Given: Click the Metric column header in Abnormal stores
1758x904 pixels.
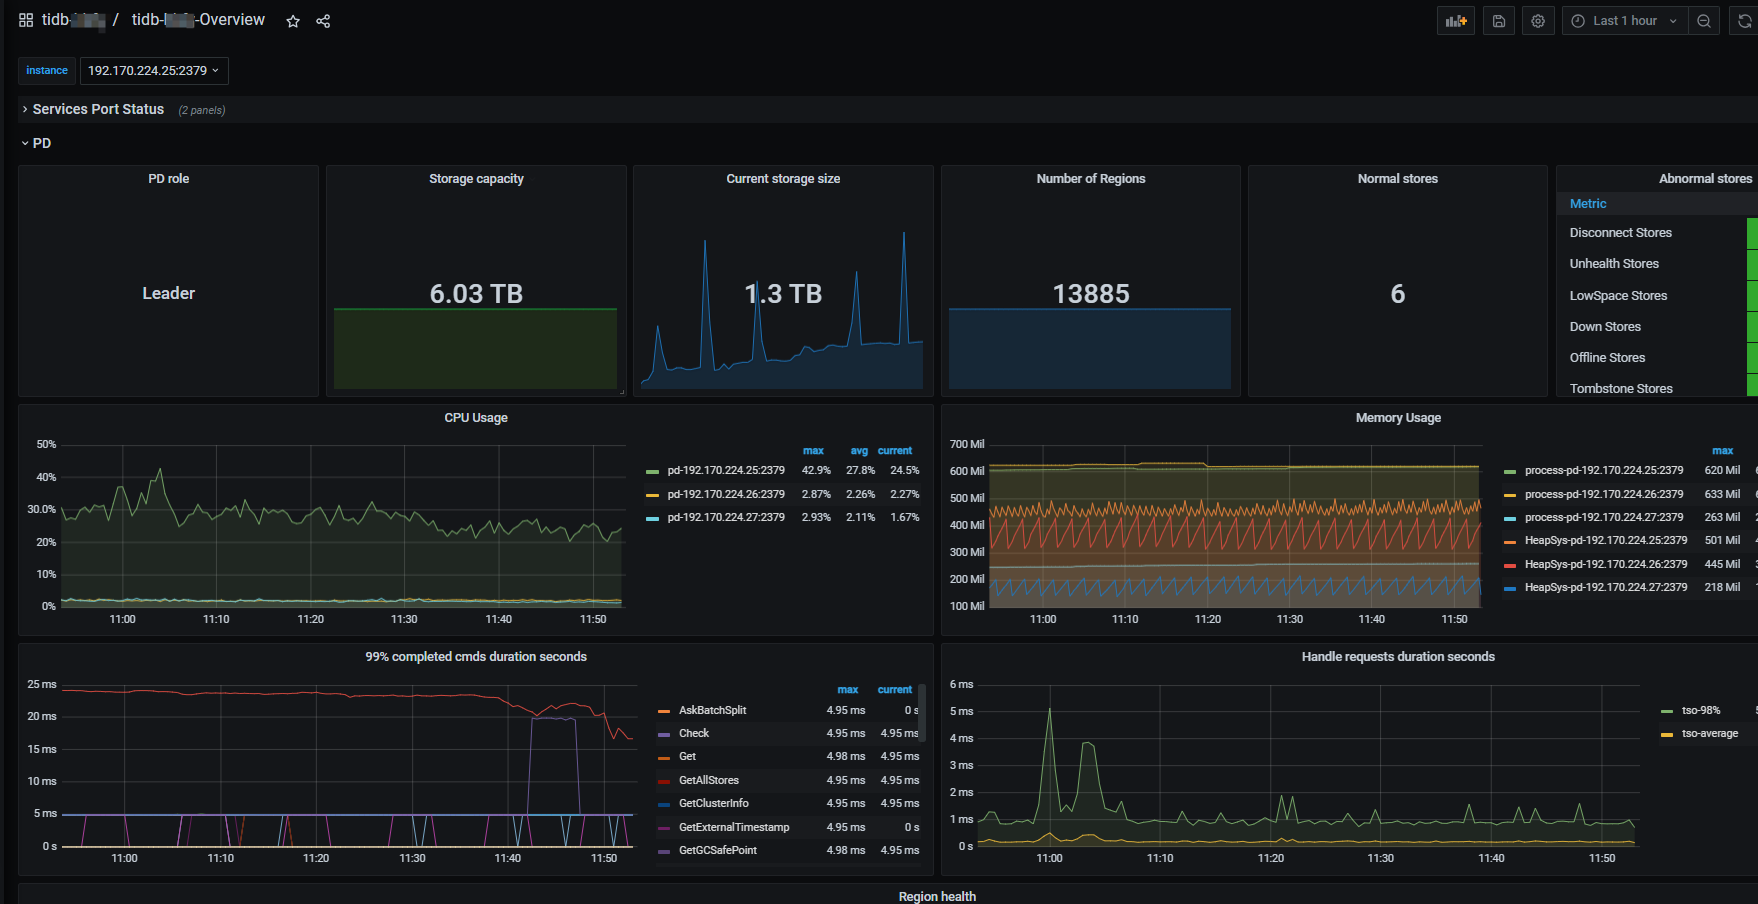Looking at the screenshot, I should click(1587, 204).
